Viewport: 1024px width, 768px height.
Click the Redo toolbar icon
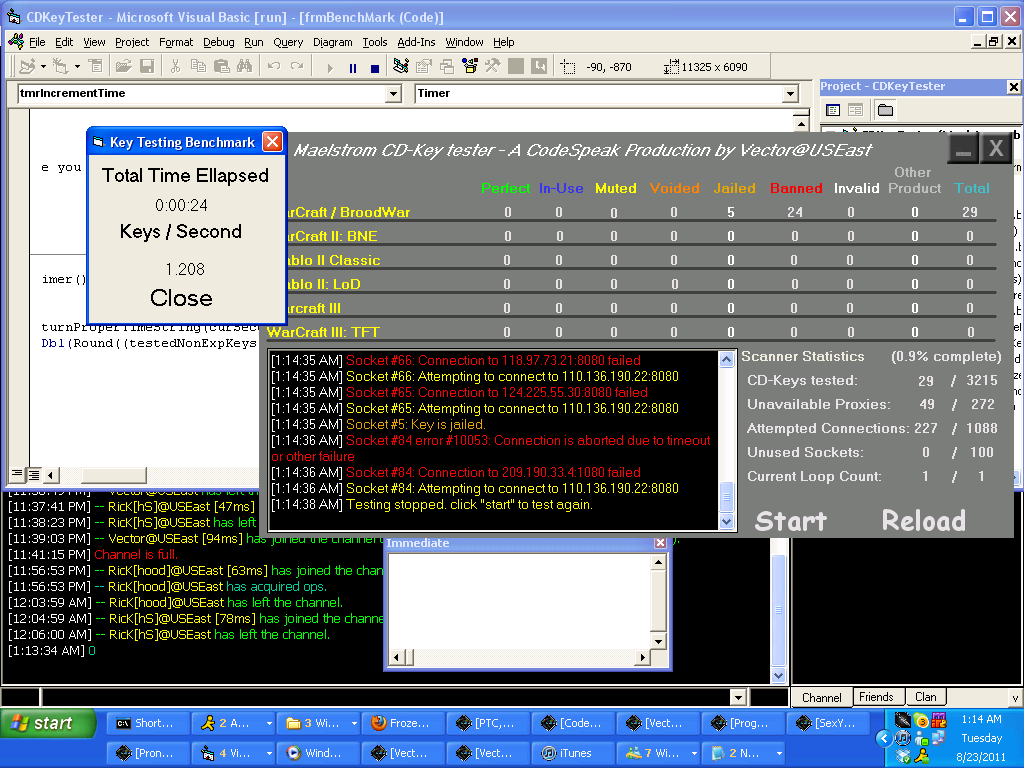(297, 67)
